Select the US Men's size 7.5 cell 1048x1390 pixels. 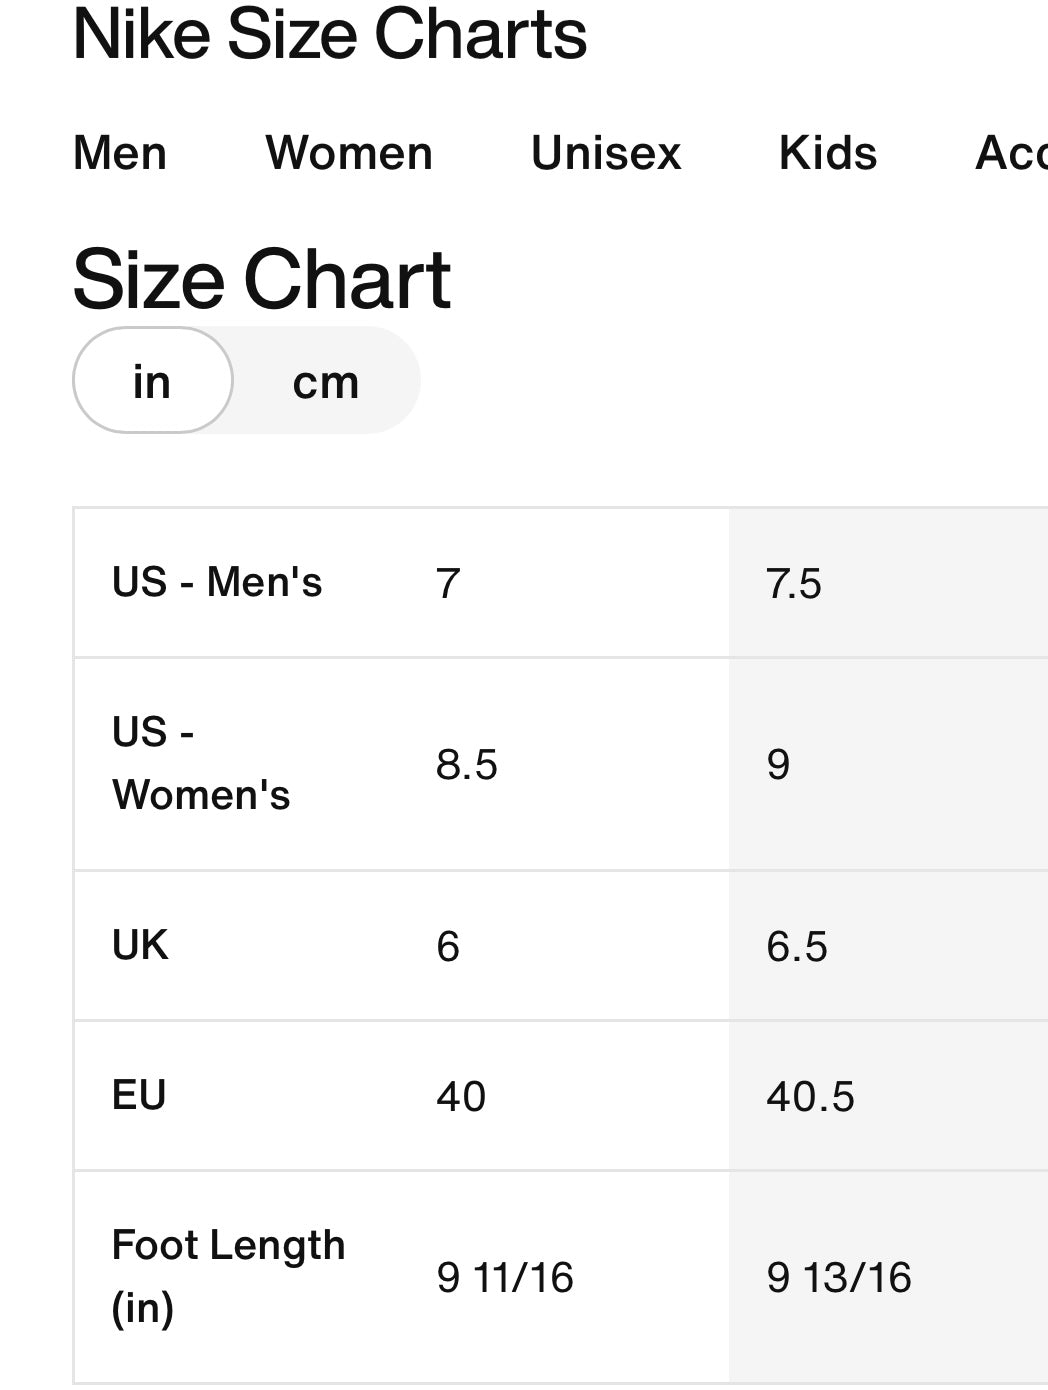(x=794, y=584)
